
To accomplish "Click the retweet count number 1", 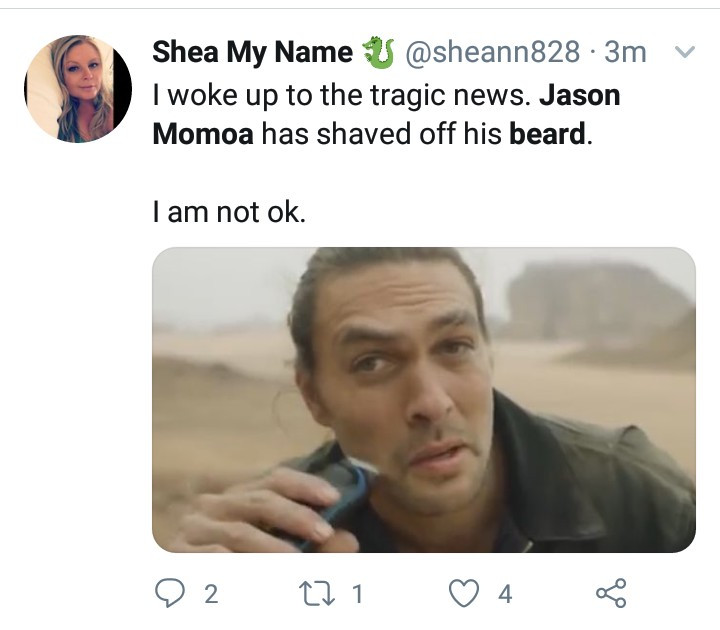I will pos(358,594).
